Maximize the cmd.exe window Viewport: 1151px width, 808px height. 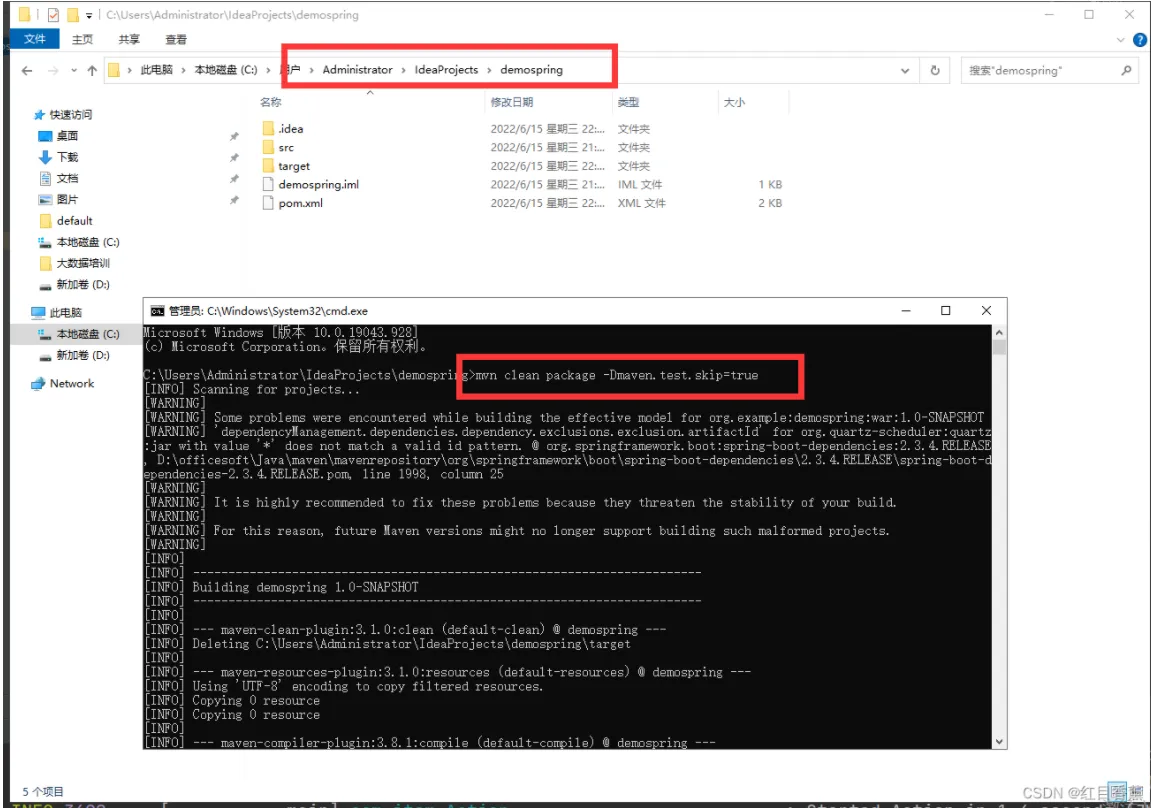pos(945,311)
